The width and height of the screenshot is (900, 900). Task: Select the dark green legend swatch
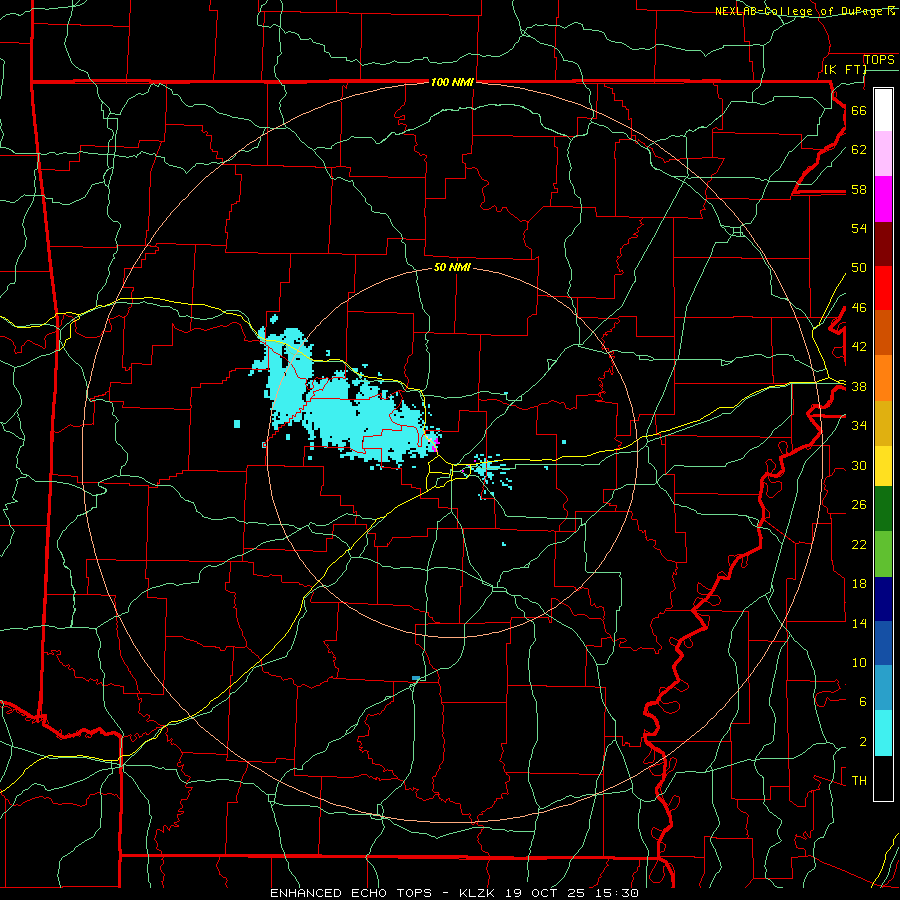(x=883, y=509)
